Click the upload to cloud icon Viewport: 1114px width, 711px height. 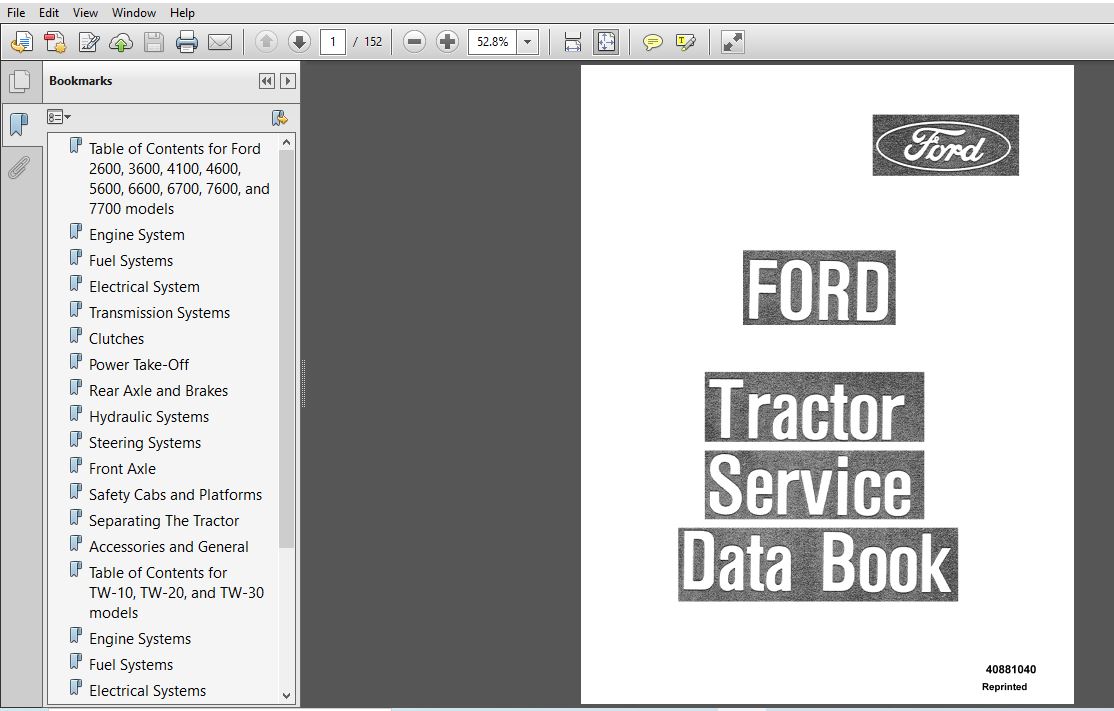(x=121, y=43)
